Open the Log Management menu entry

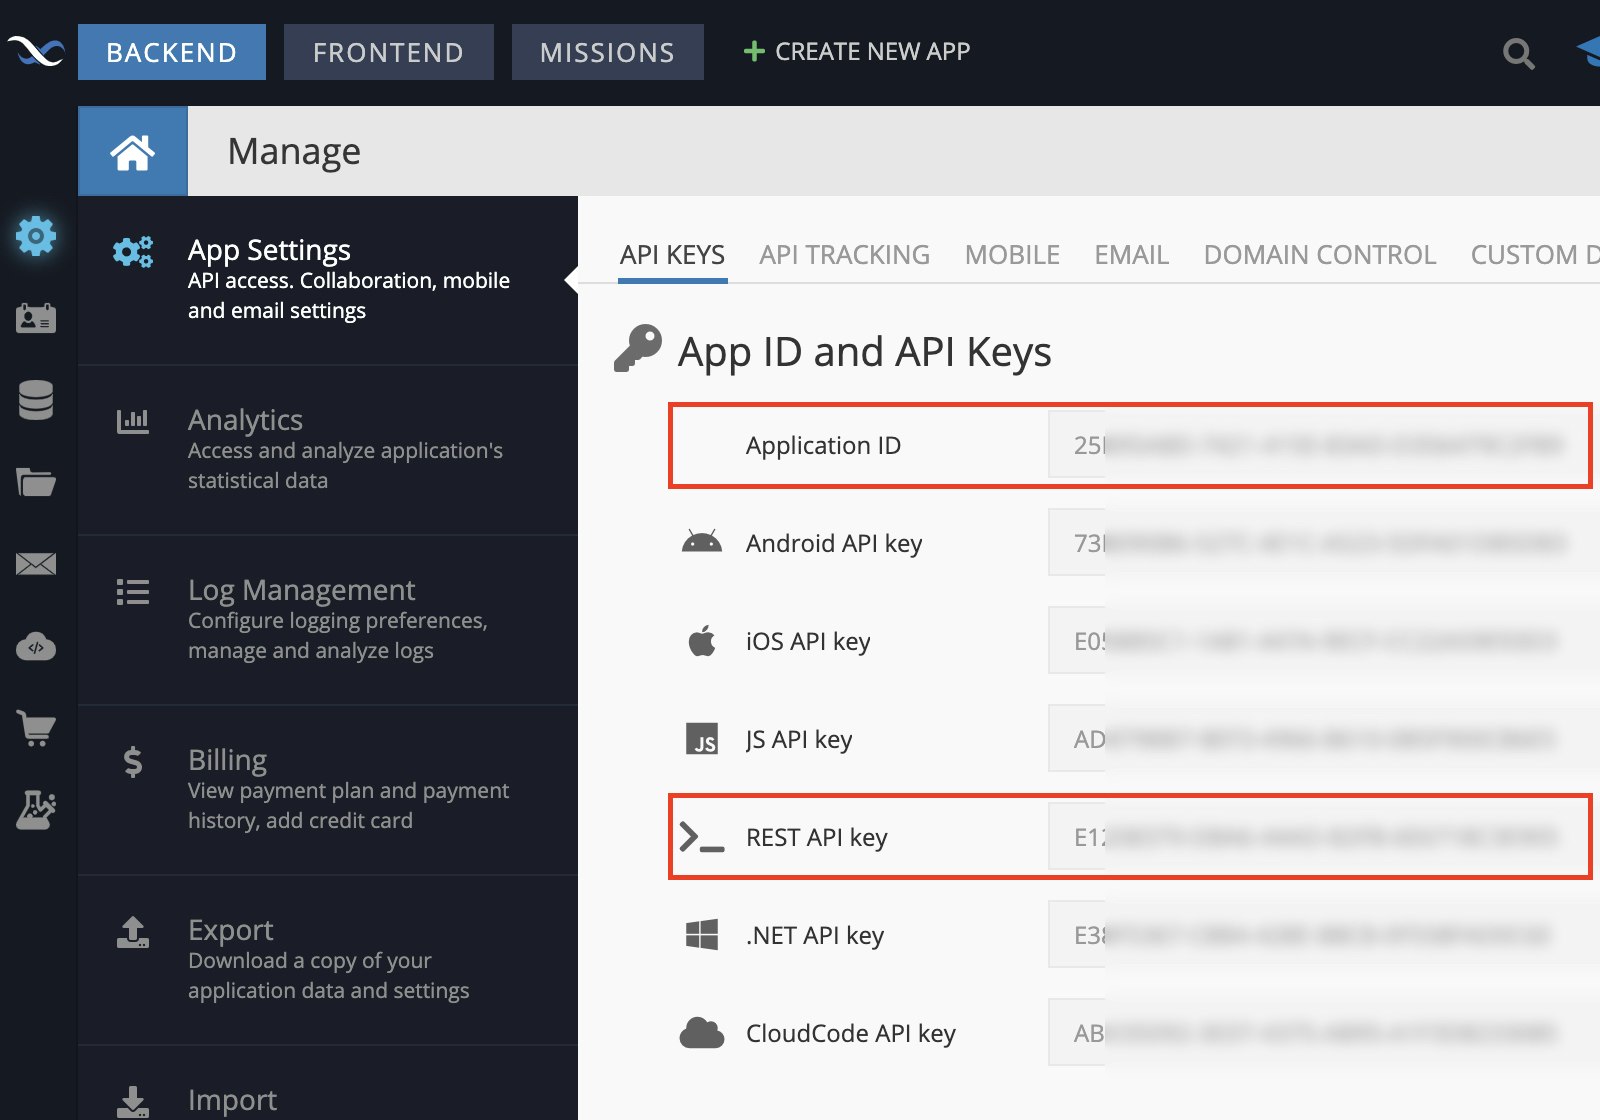[x=328, y=620]
